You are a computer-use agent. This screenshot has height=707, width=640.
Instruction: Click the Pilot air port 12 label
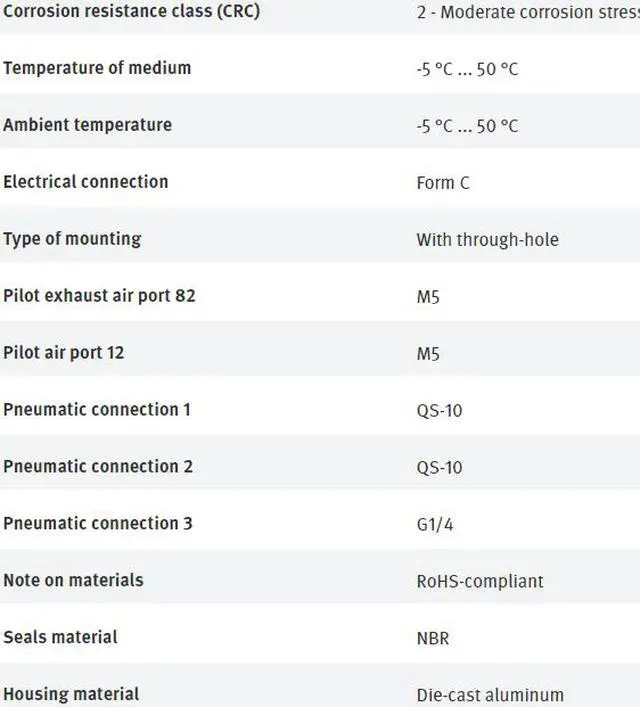(64, 353)
